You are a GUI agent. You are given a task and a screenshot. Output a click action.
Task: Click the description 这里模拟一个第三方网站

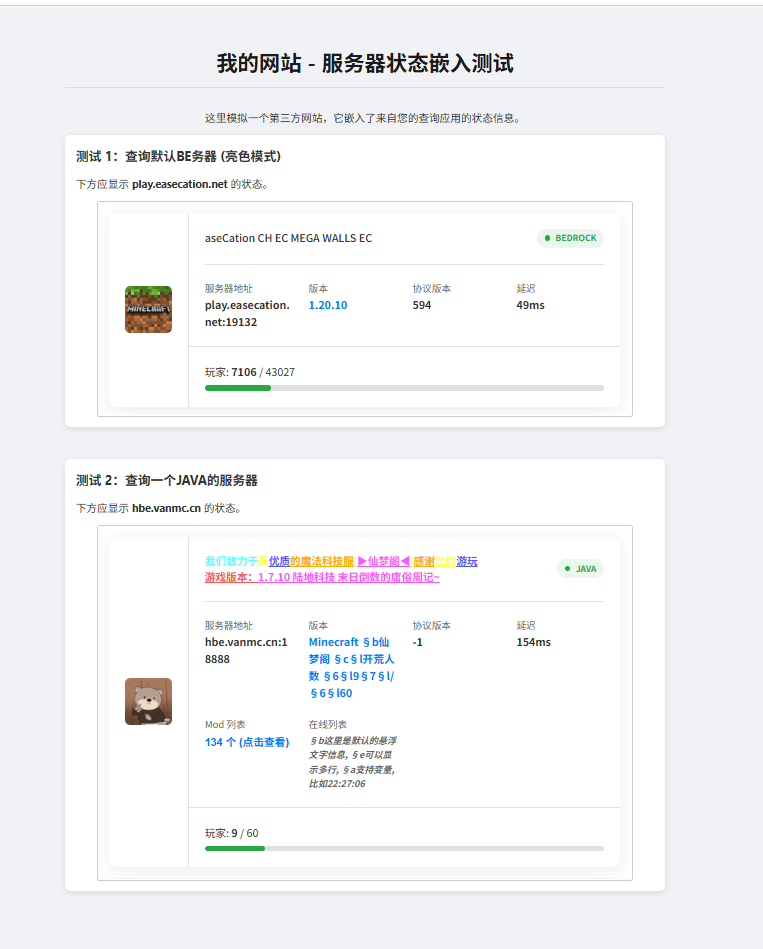(364, 118)
